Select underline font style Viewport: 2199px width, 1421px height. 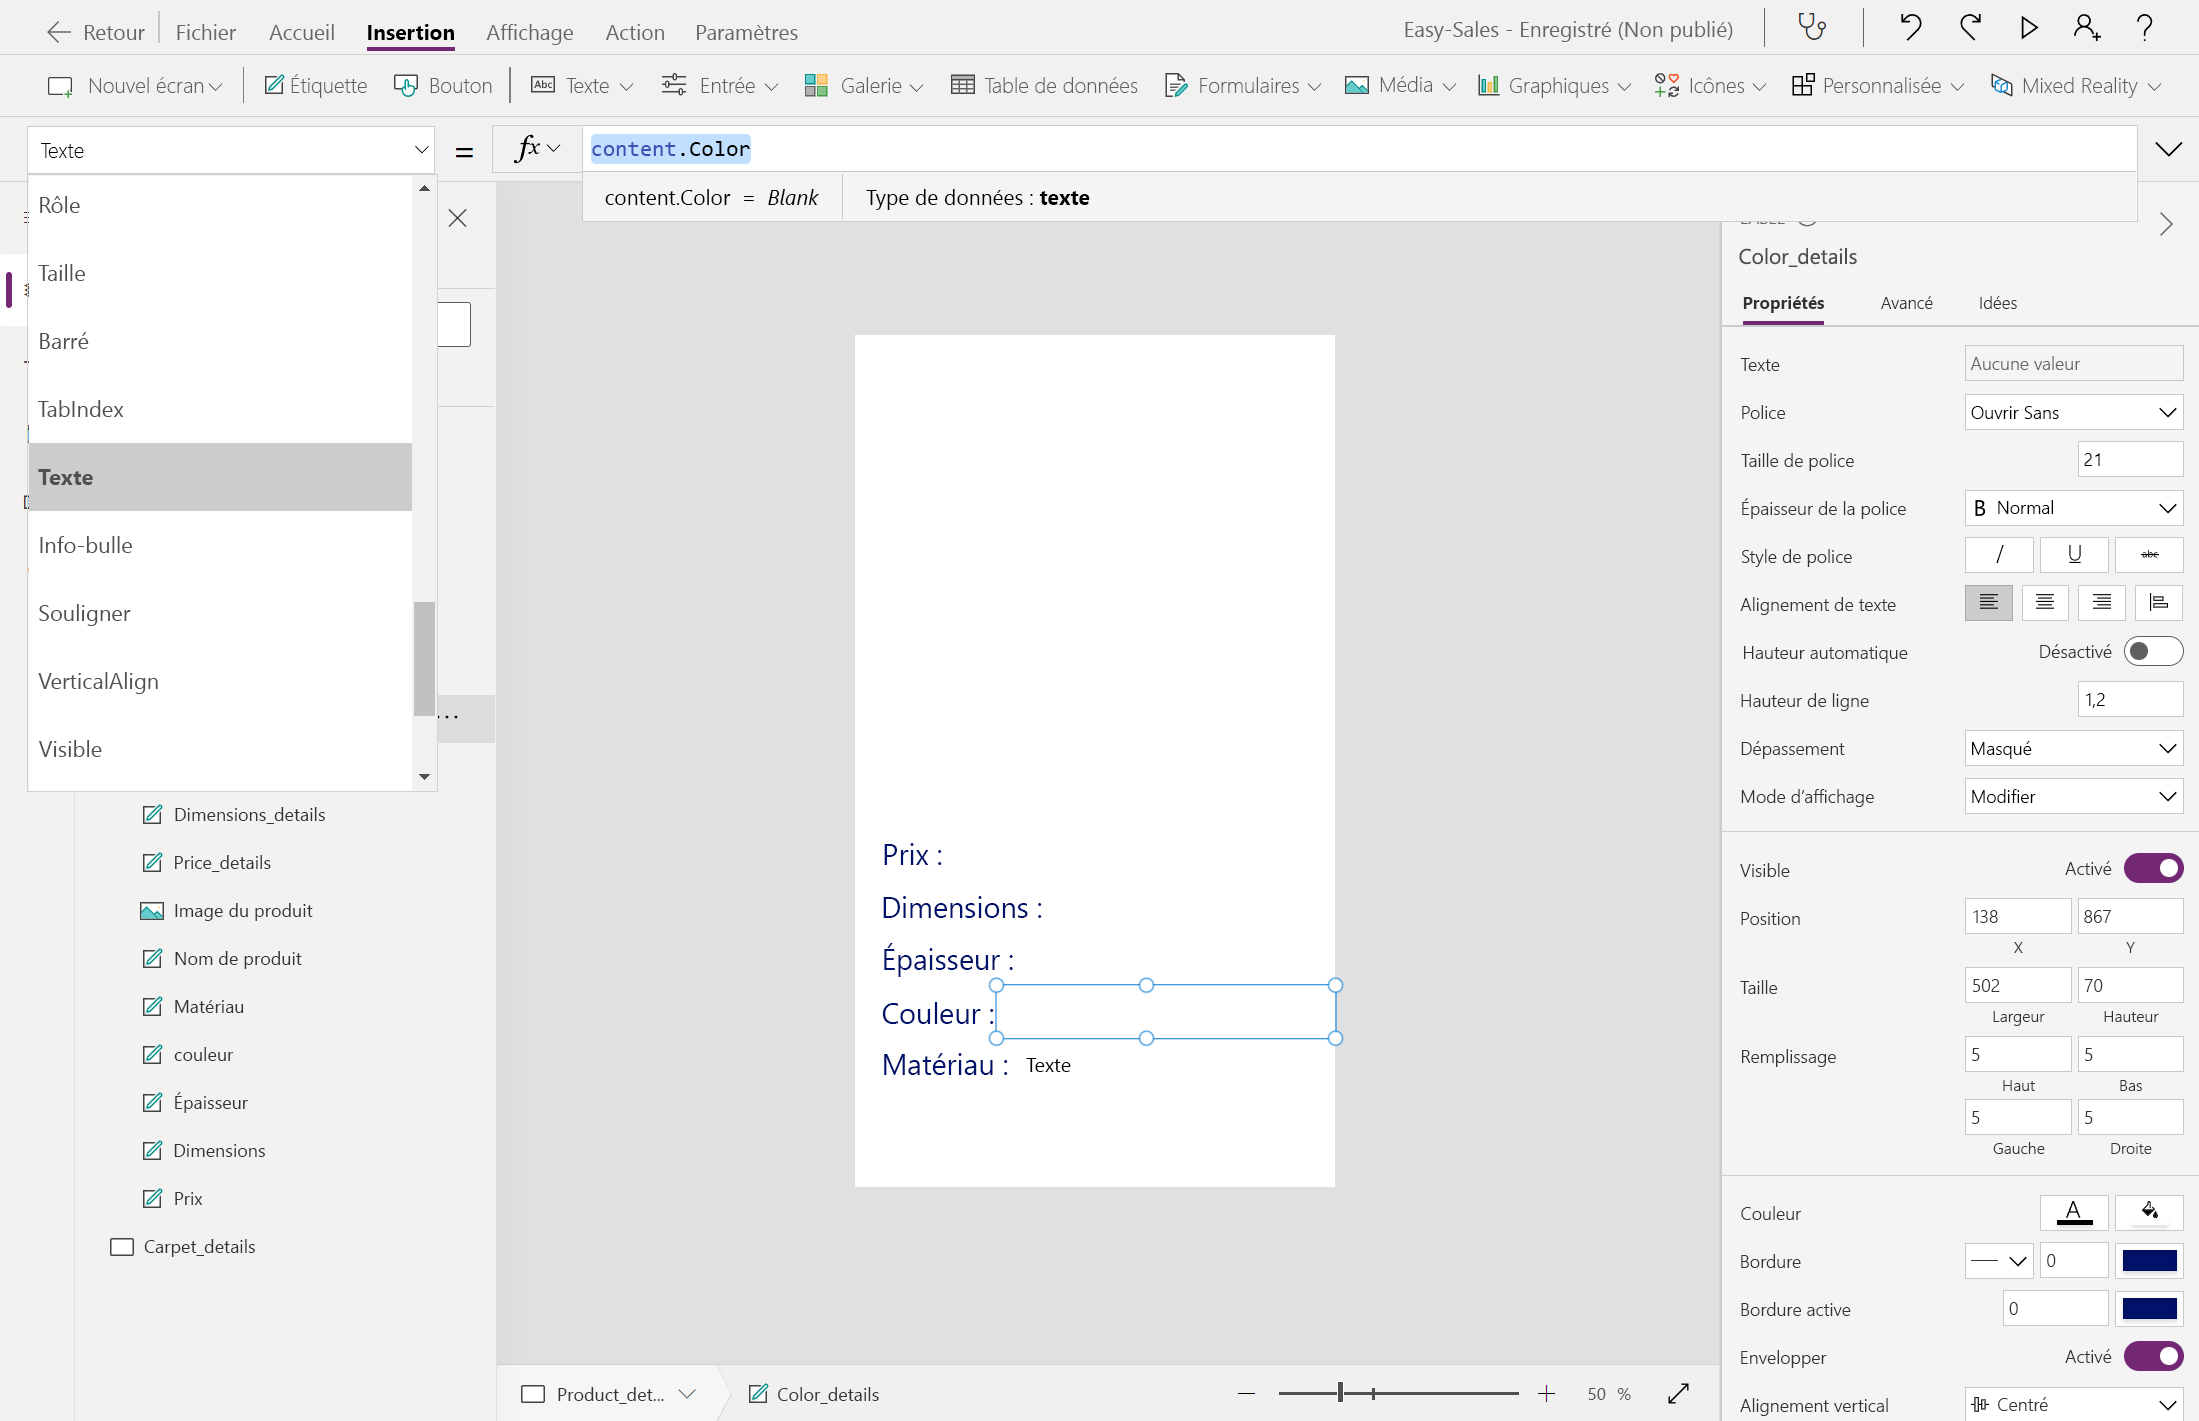[x=2074, y=555]
